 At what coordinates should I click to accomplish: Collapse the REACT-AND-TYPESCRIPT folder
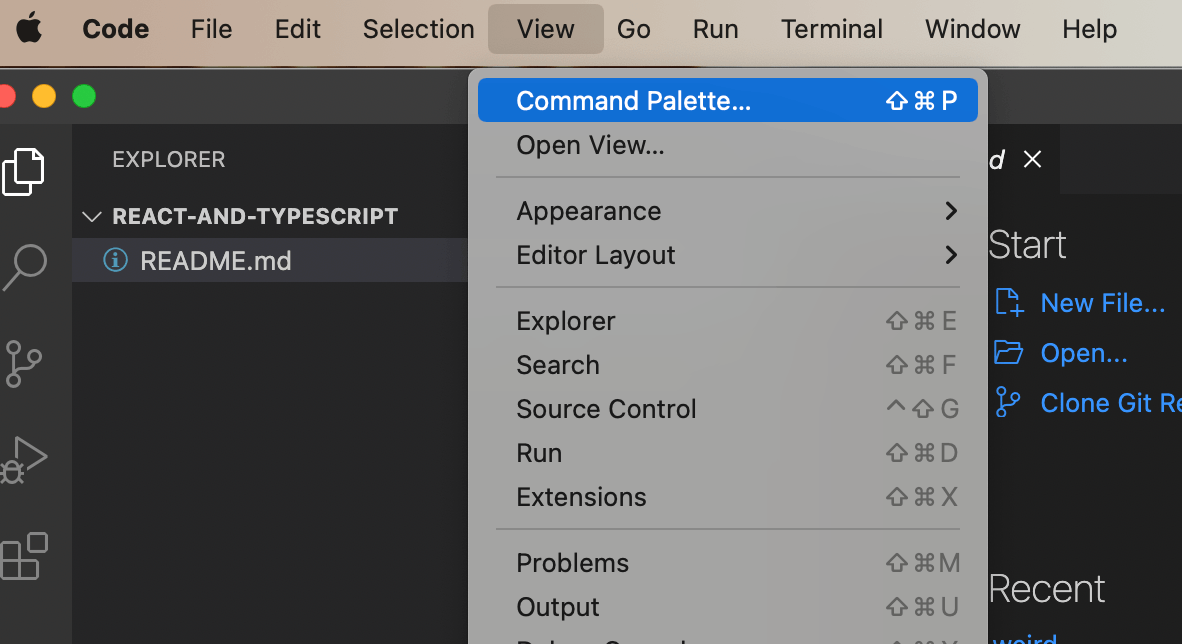point(92,216)
